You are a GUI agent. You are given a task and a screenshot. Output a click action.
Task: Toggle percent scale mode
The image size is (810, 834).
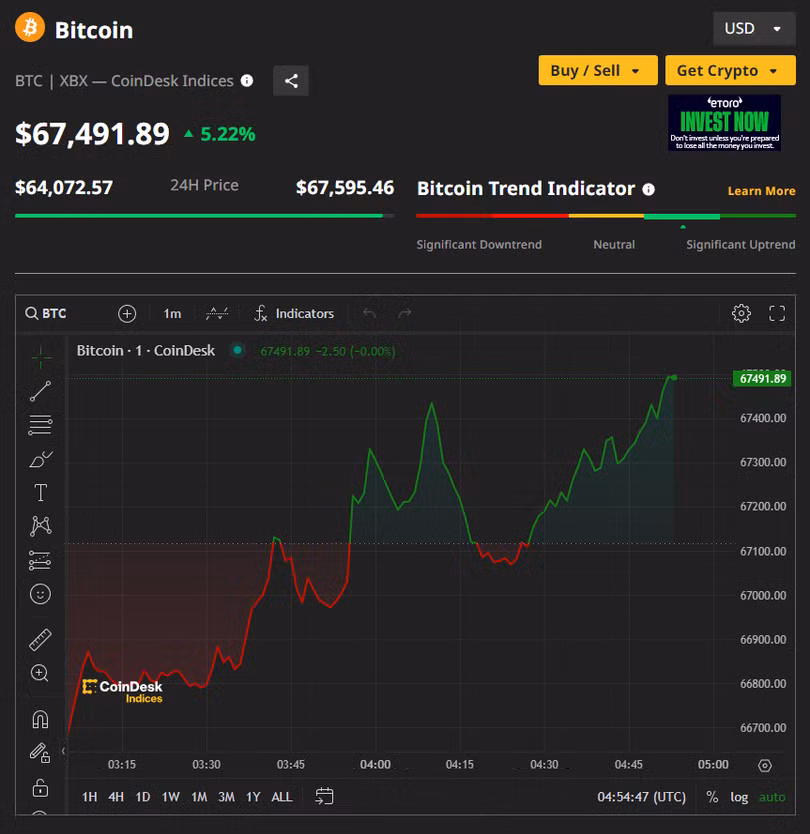coord(712,797)
